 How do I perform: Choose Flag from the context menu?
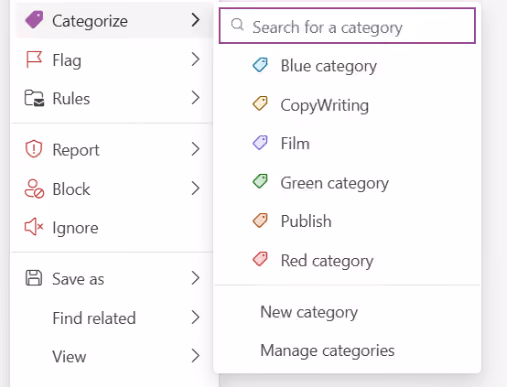tap(113, 60)
